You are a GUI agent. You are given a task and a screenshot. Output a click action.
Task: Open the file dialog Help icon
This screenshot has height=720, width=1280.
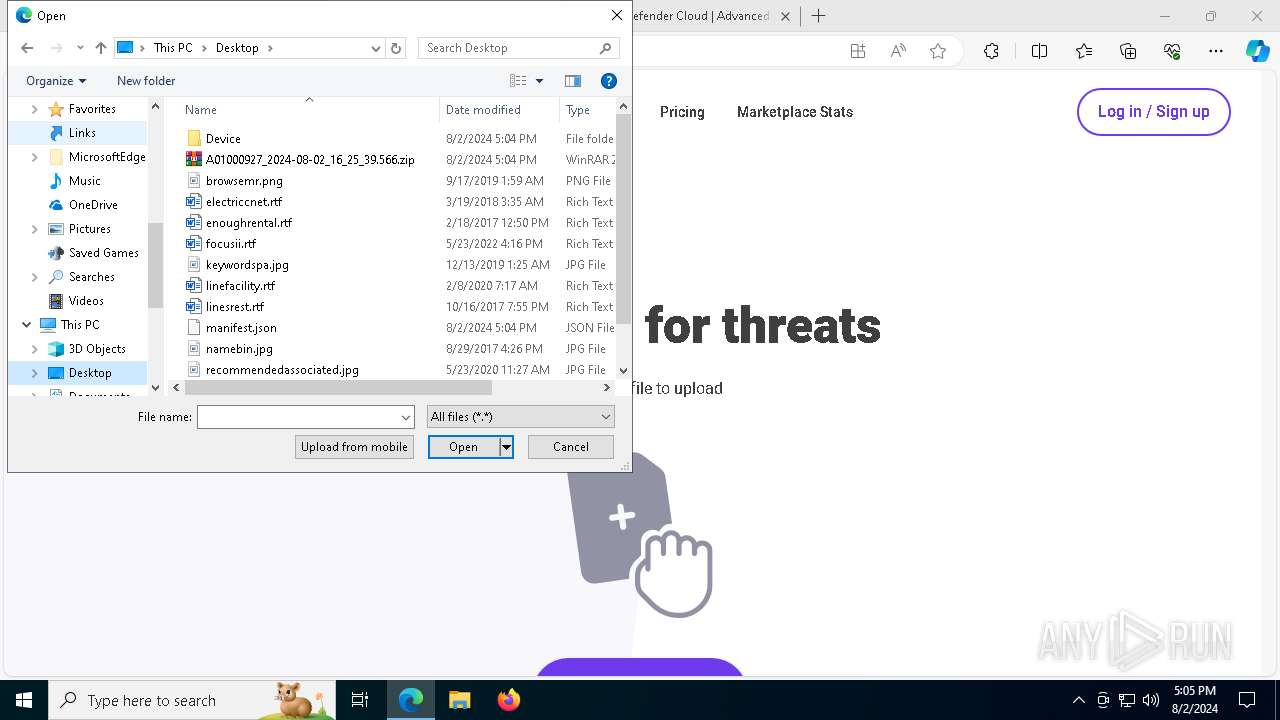[x=608, y=81]
